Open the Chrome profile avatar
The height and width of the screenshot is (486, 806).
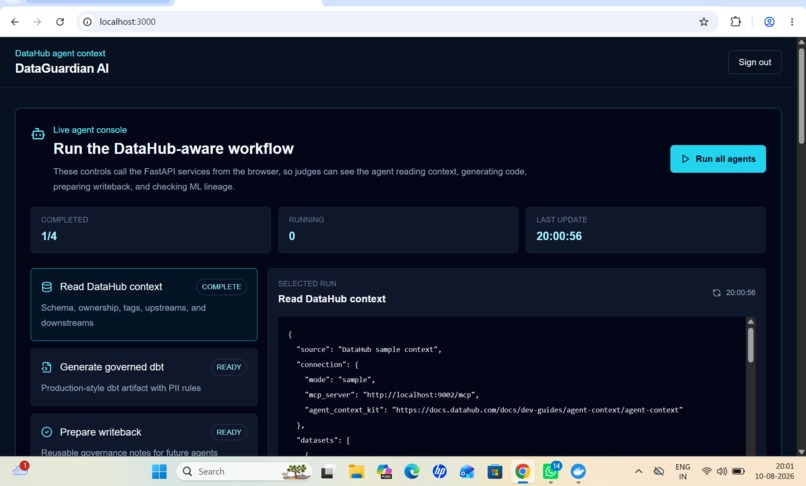[x=769, y=22]
